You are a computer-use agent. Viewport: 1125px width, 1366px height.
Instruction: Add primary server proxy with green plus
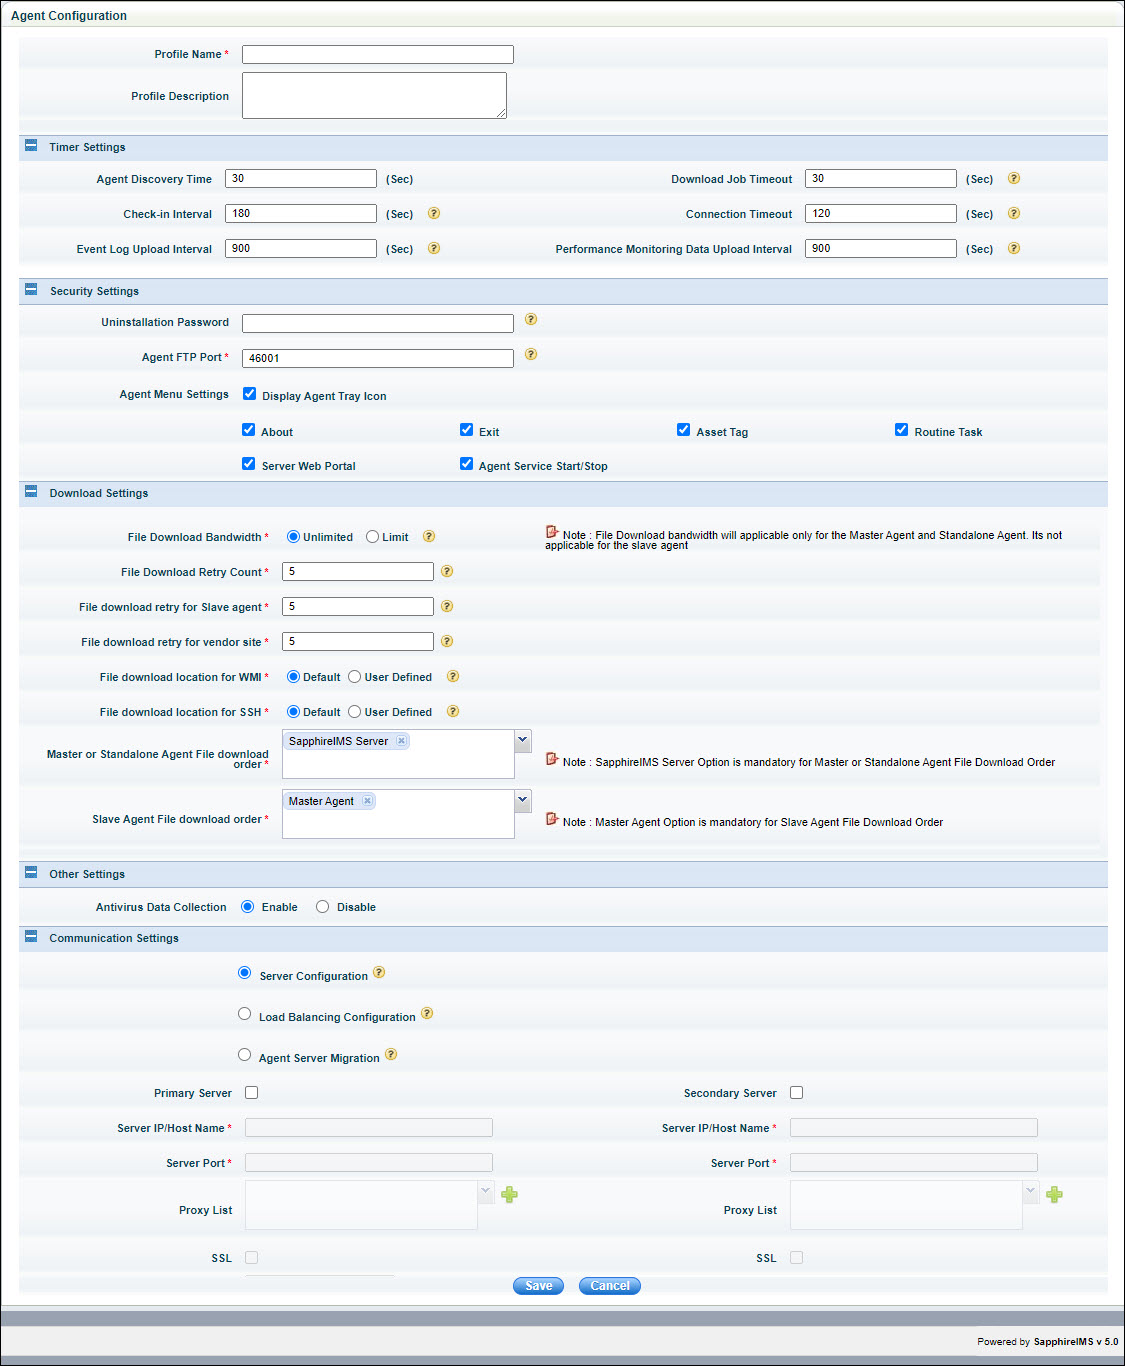click(x=509, y=1195)
